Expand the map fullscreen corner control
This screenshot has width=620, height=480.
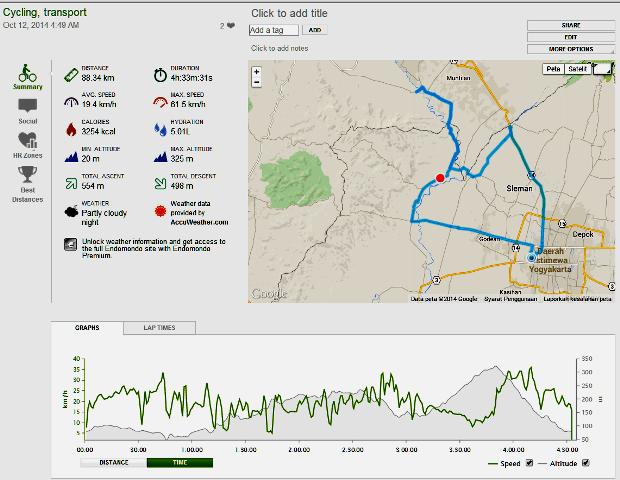(602, 69)
